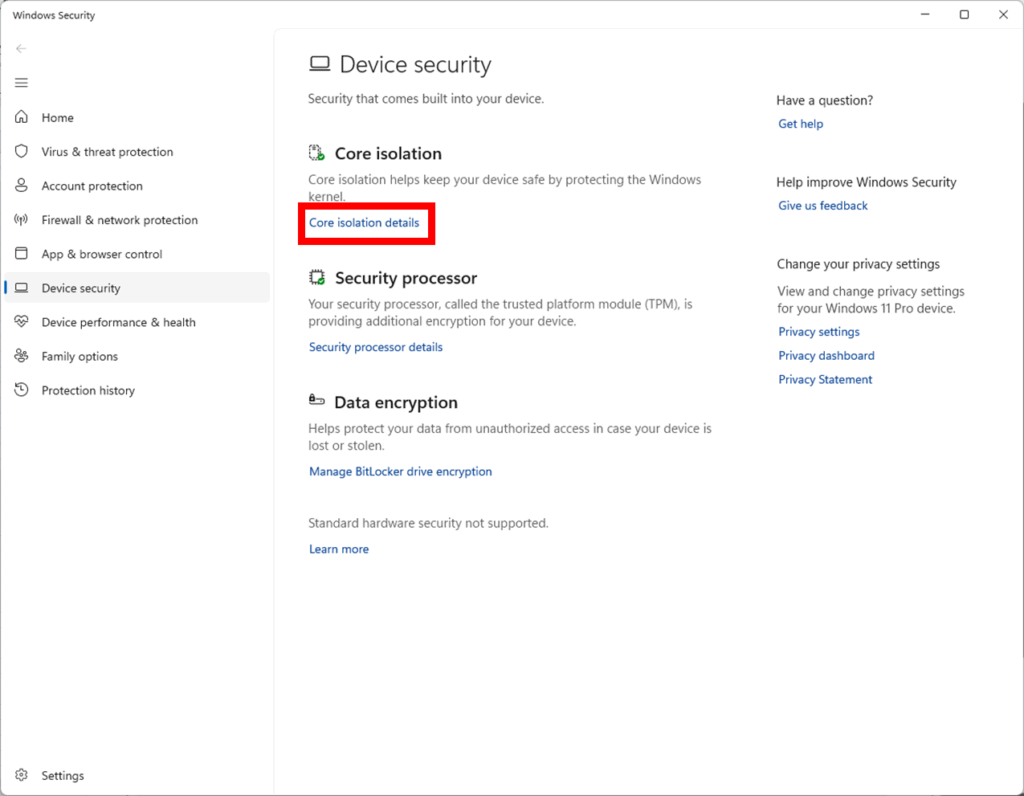Open Security processor details link

(x=376, y=347)
